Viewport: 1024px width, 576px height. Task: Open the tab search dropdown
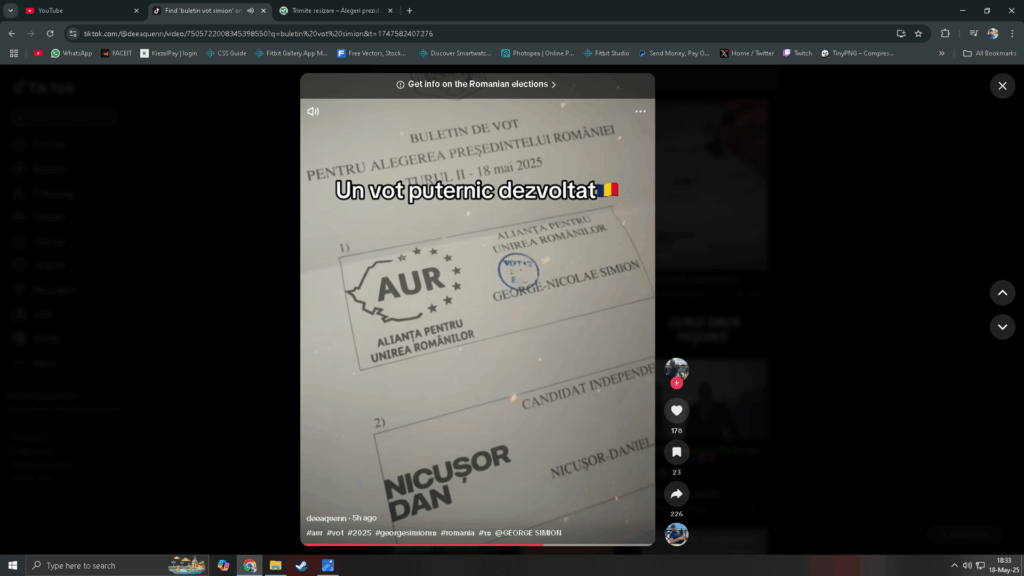tap(10, 10)
